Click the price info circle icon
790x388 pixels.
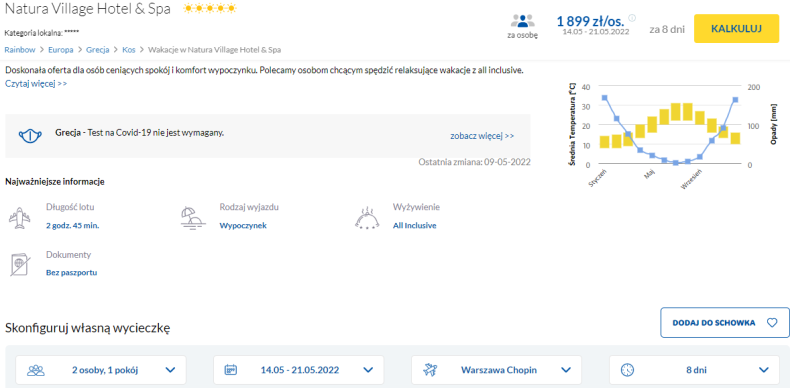coord(632,18)
